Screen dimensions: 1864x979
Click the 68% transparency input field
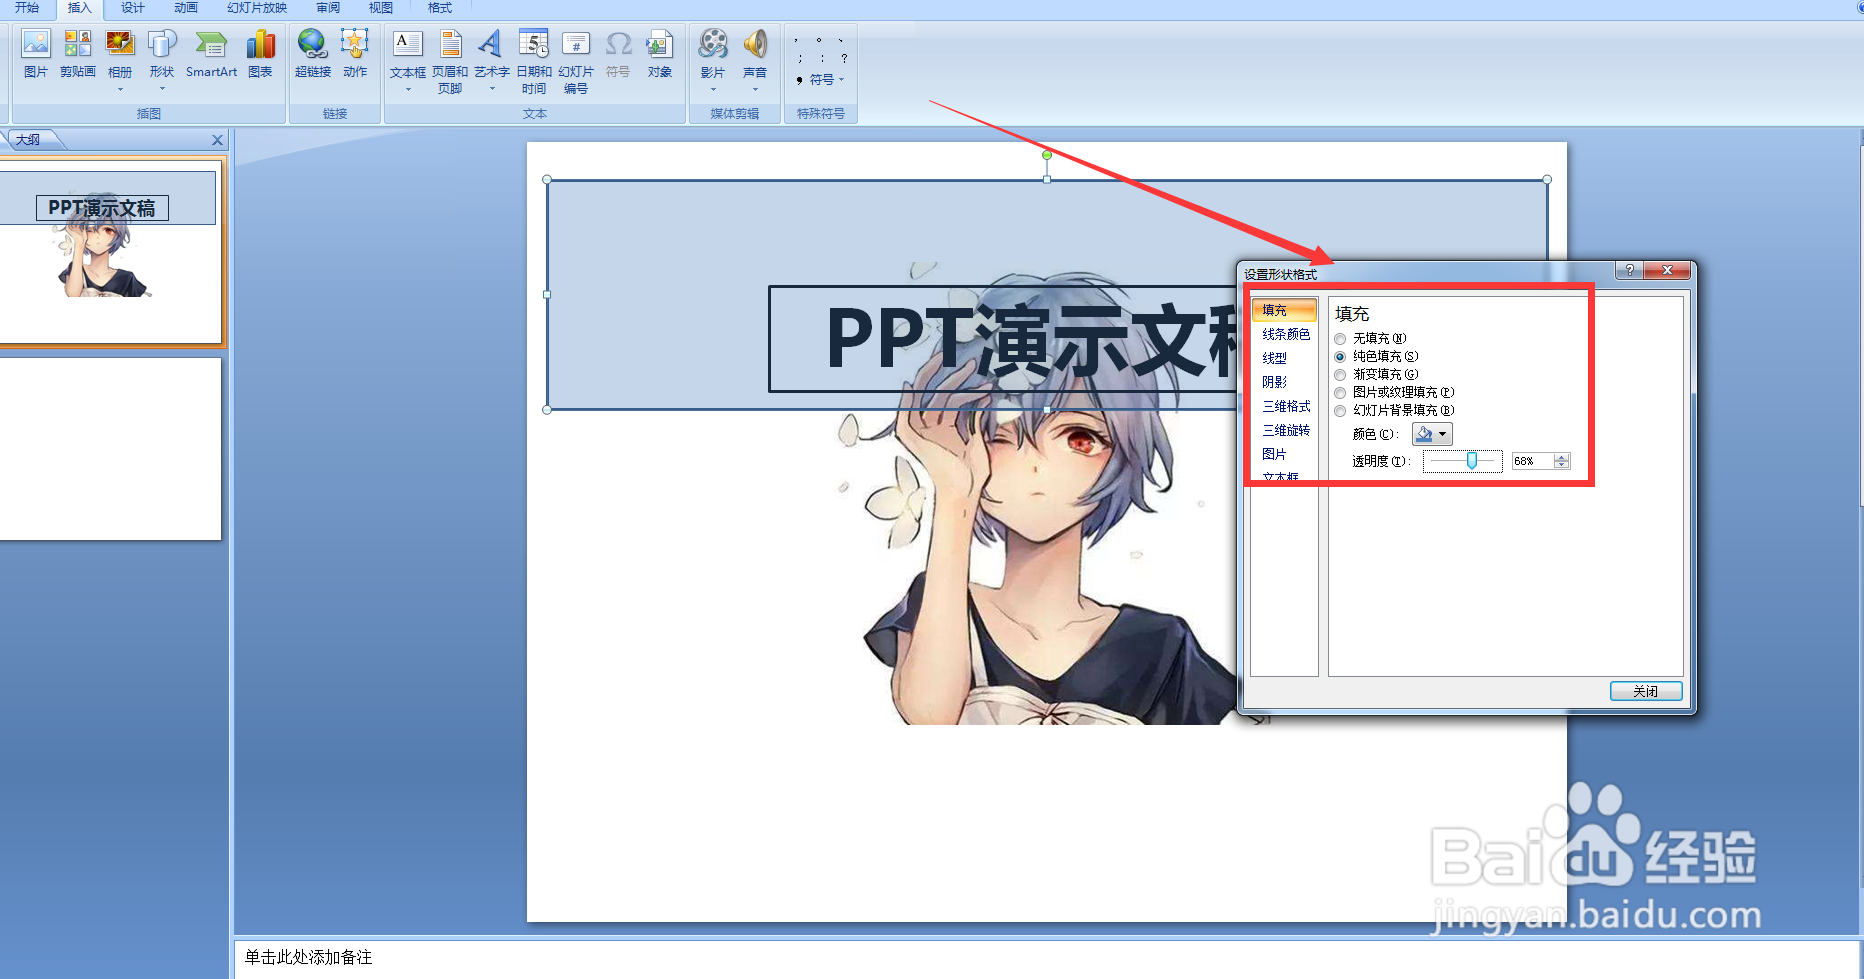point(1532,461)
